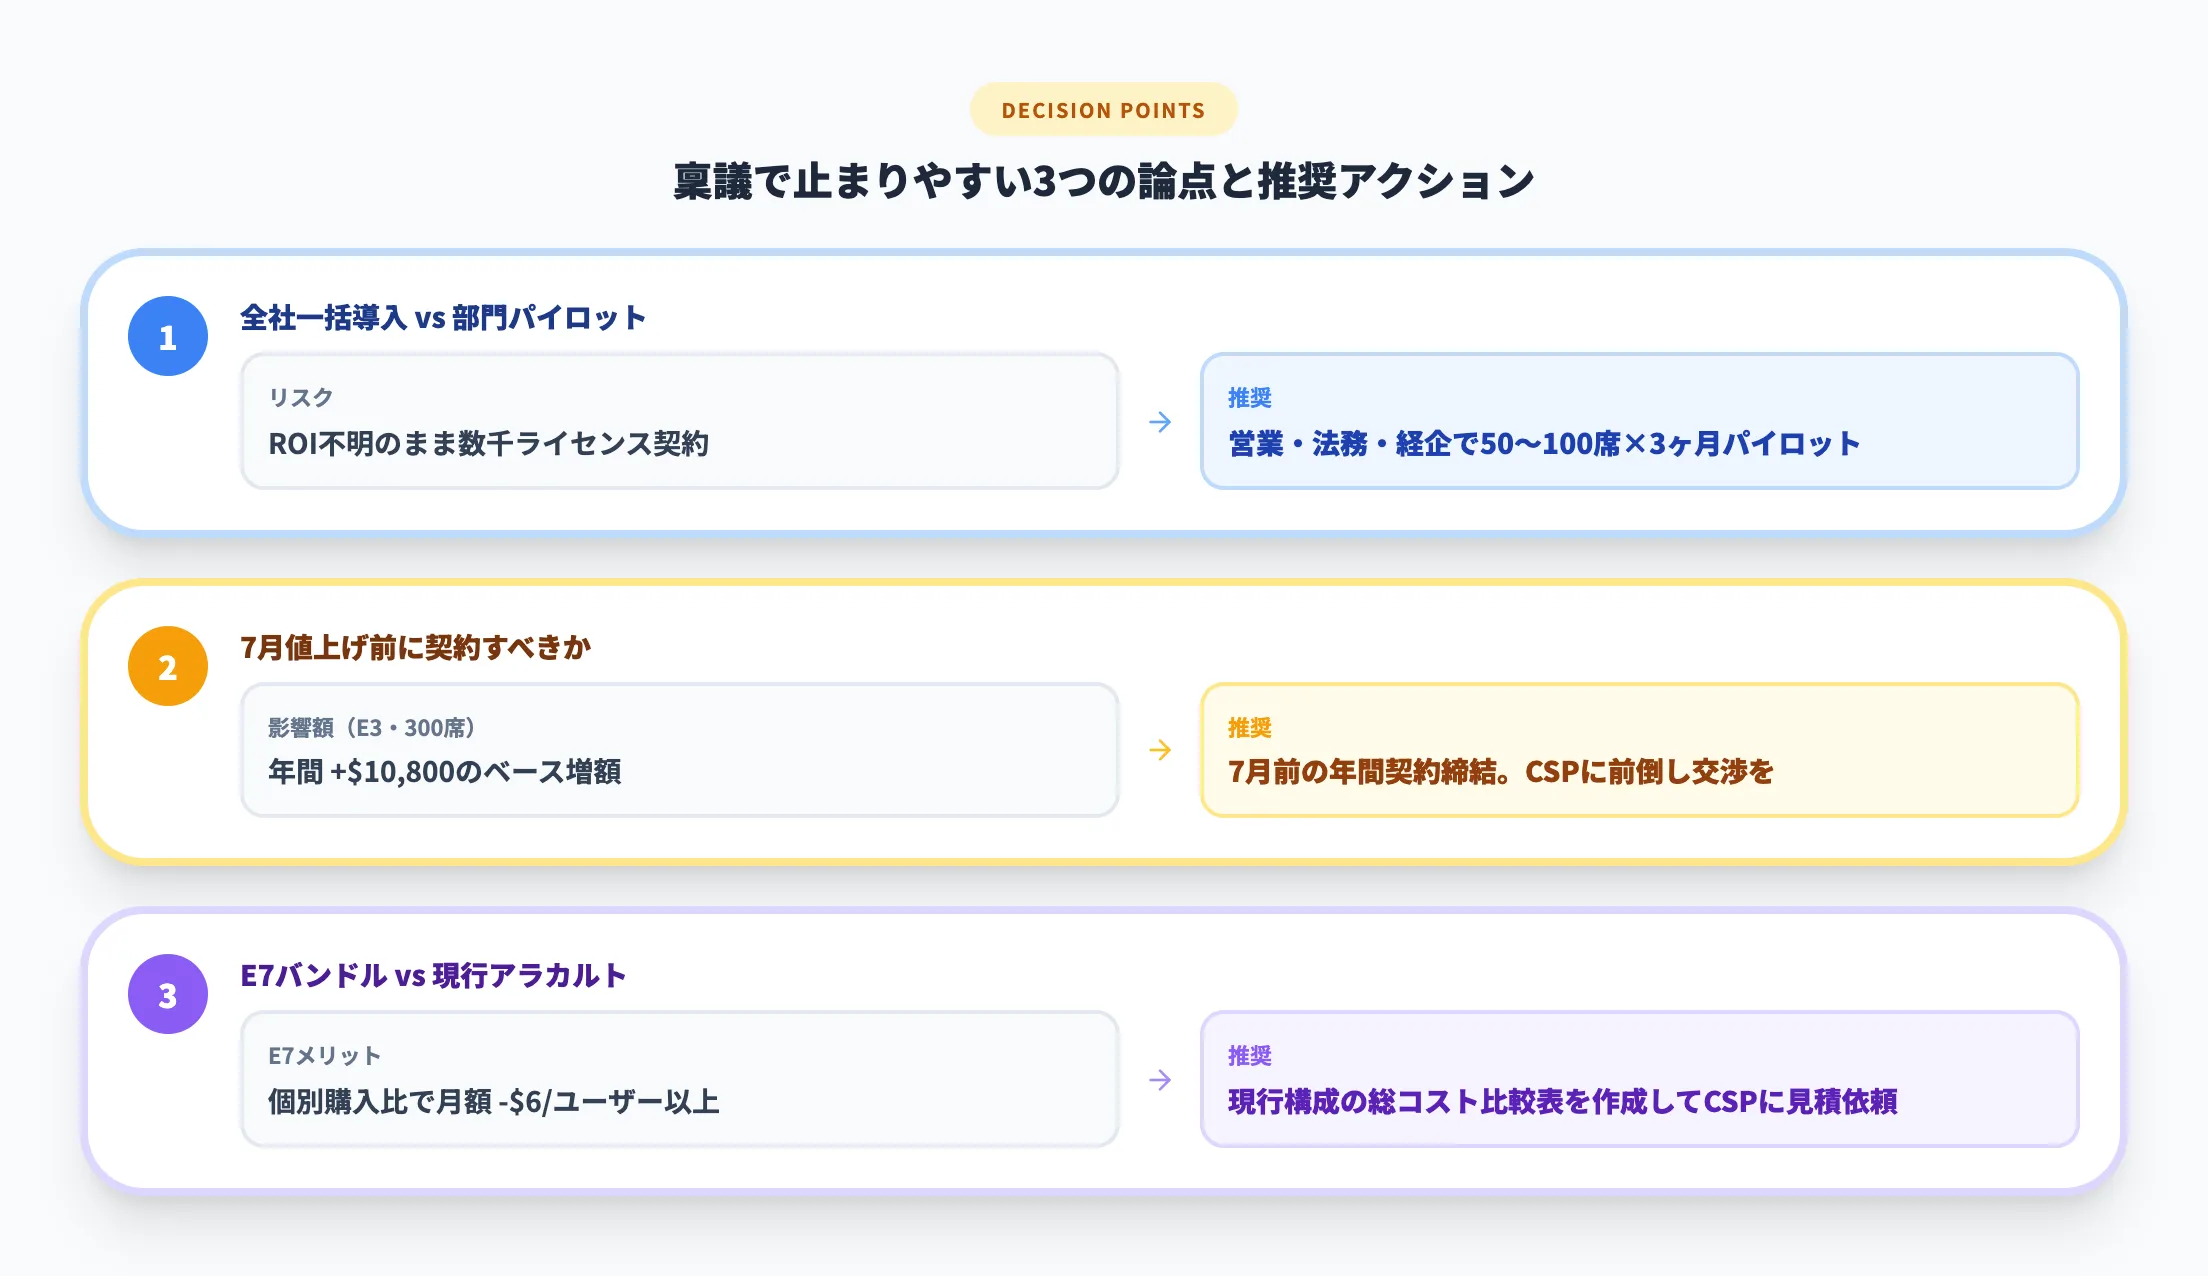This screenshot has height=1276, width=2208.
Task: Select the リスク box about ROI不明のライセンス契約
Action: 680,422
